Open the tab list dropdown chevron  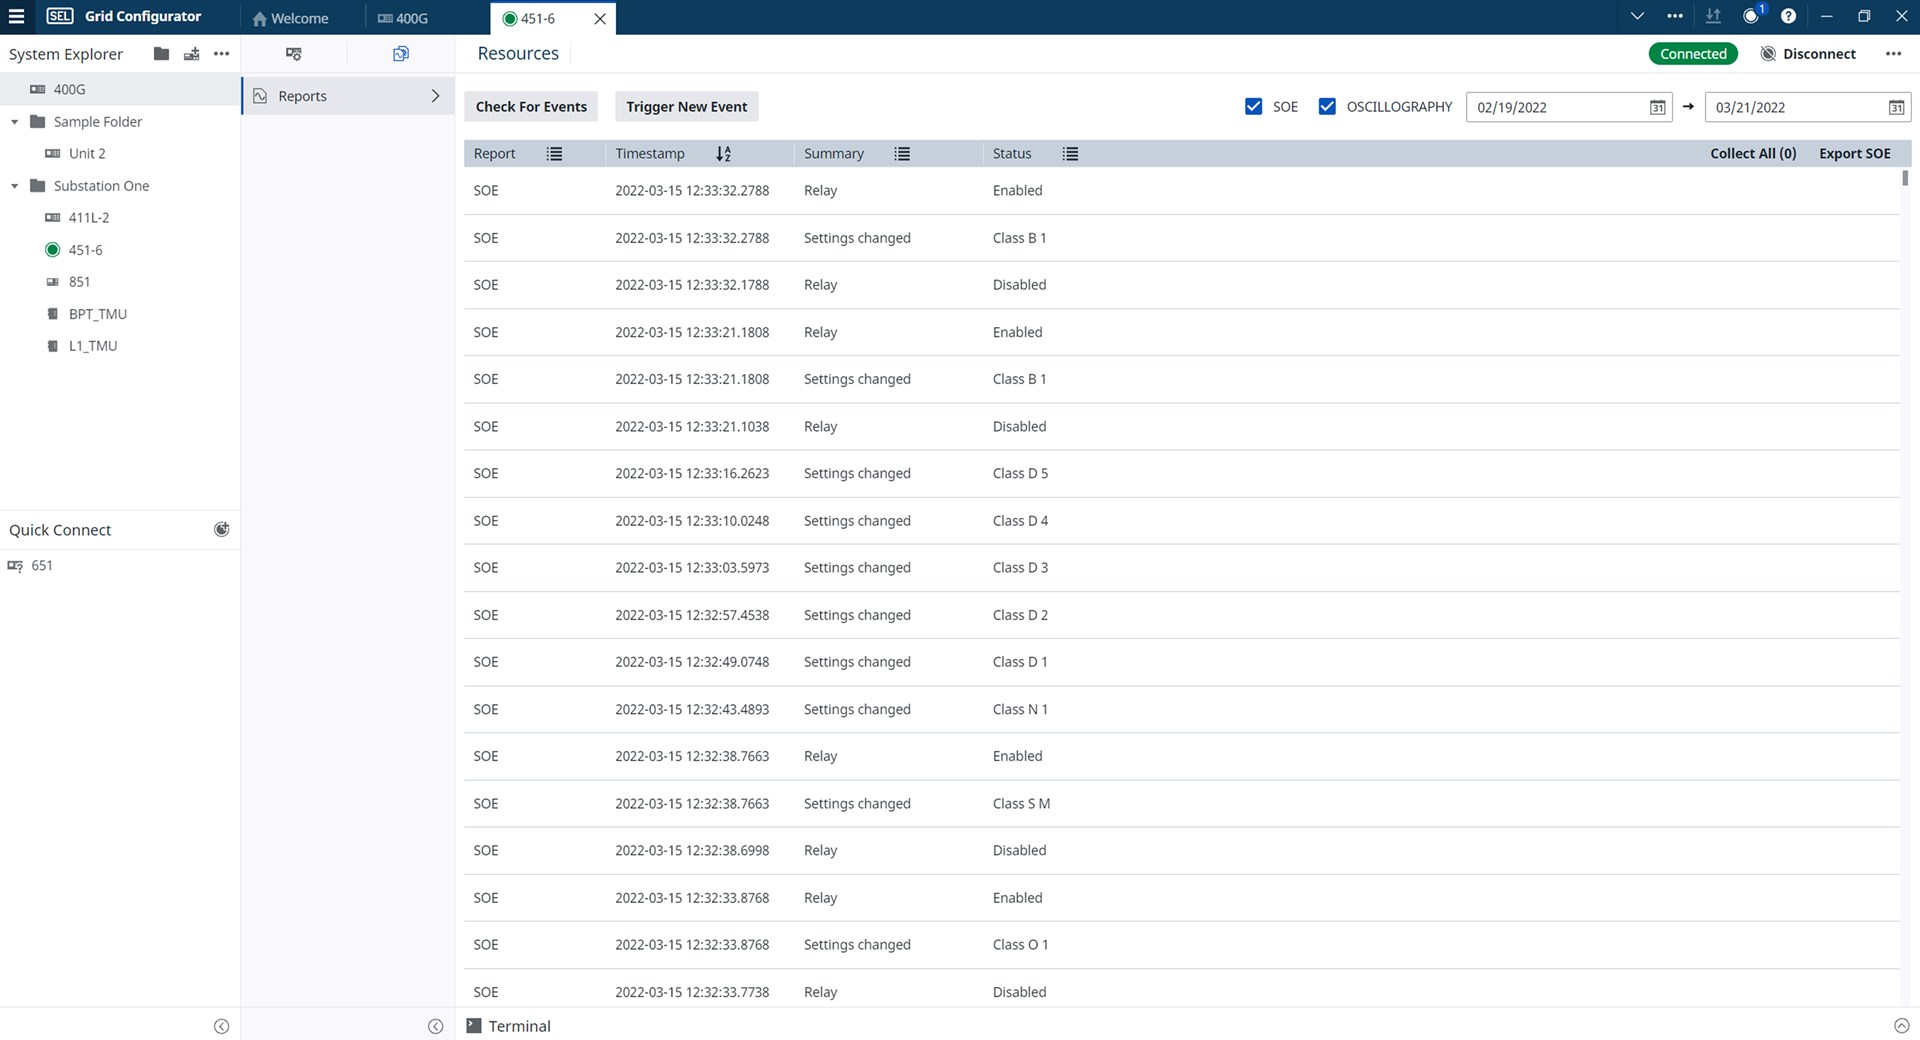pyautogui.click(x=1637, y=16)
